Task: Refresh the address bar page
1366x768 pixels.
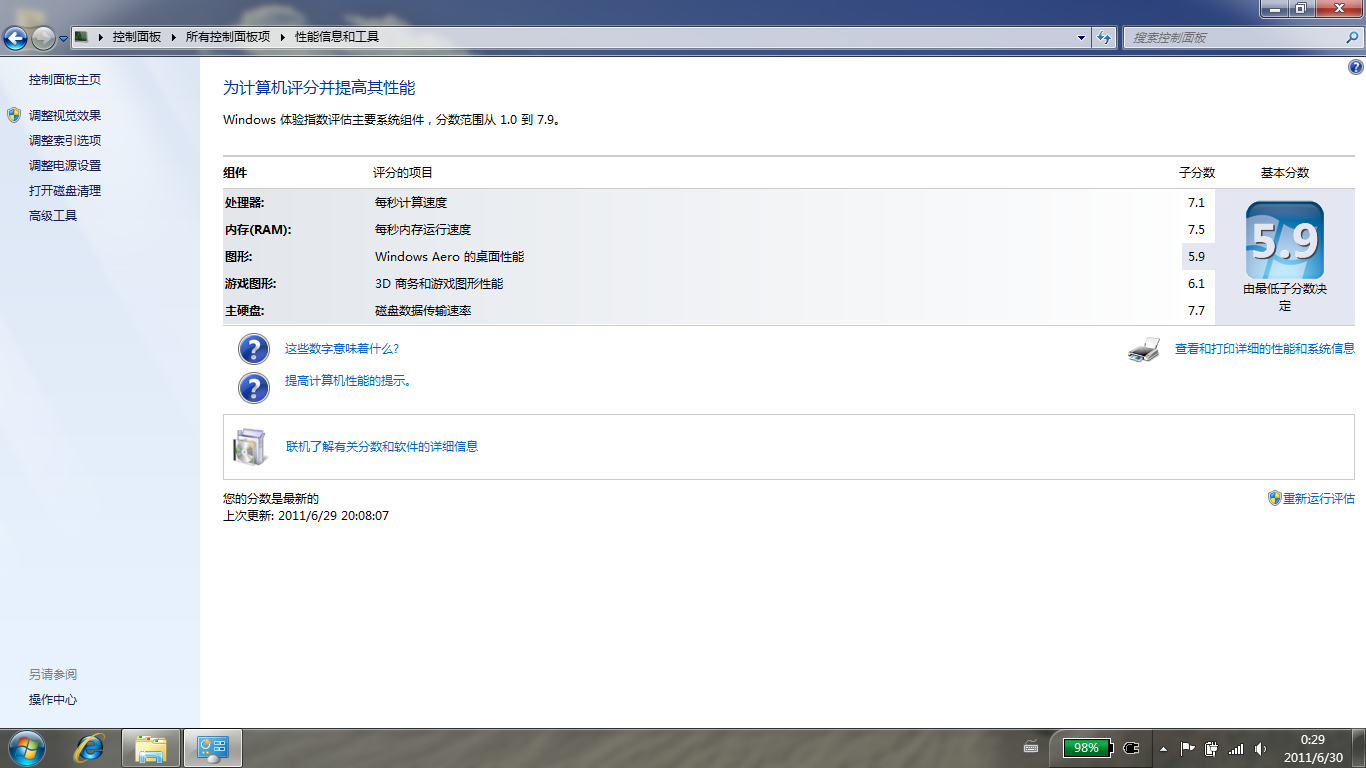Action: [1104, 38]
